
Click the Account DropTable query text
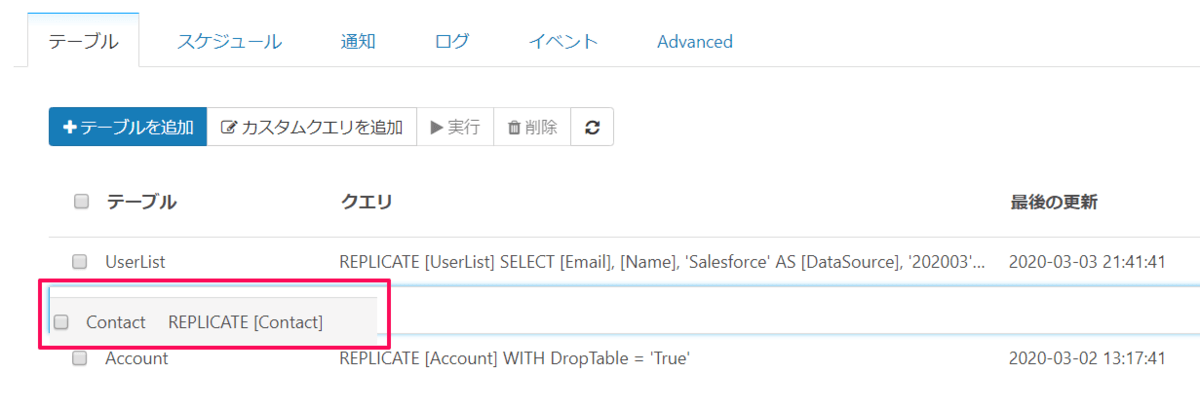point(515,358)
